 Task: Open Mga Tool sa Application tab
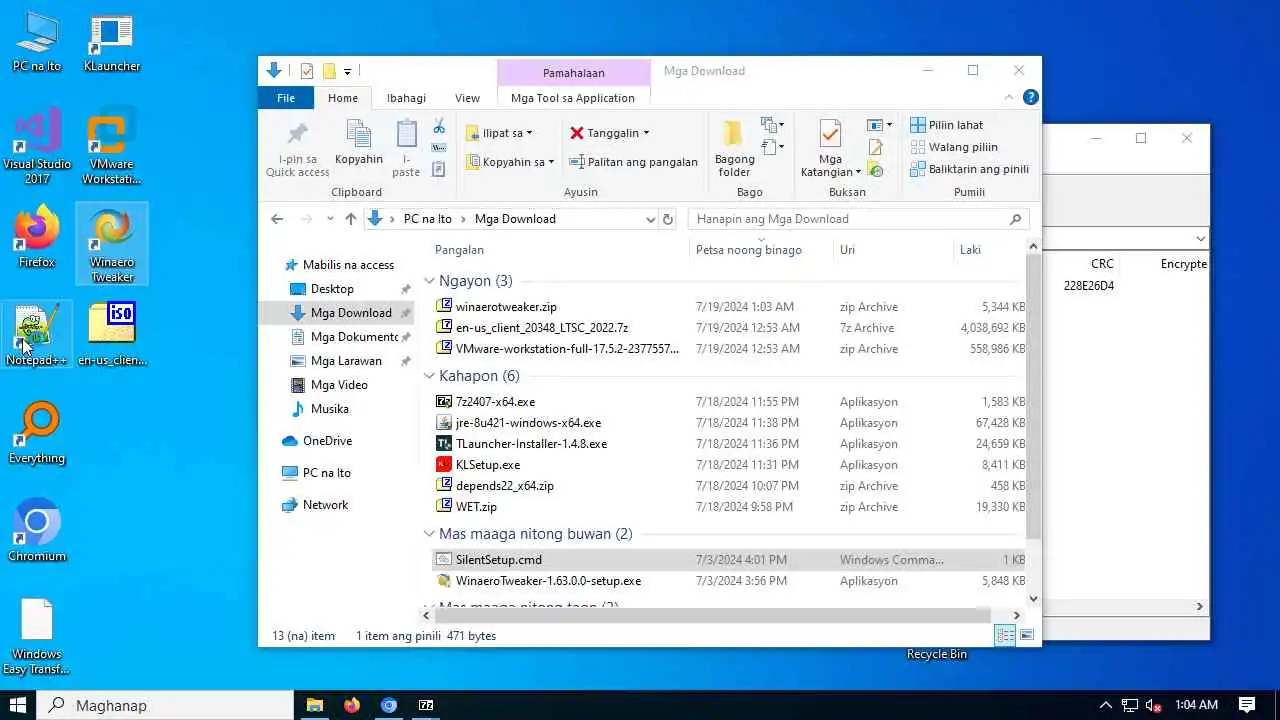pos(573,98)
